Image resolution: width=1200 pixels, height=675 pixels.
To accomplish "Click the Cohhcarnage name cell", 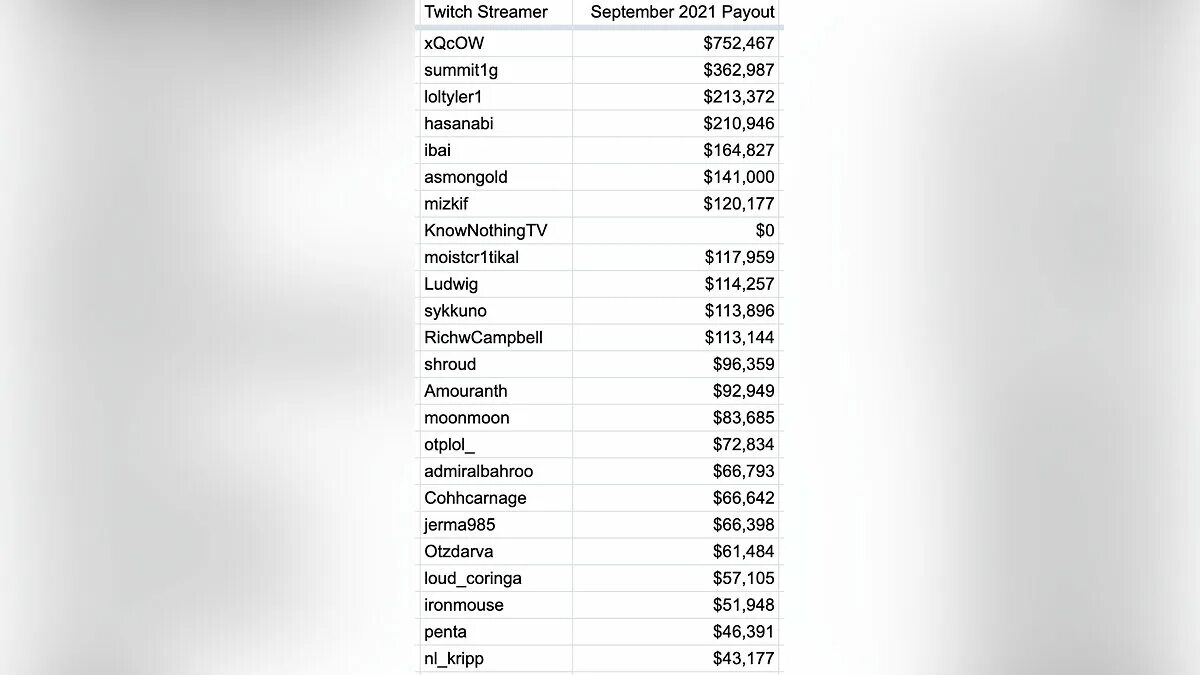I will [x=494, y=498].
